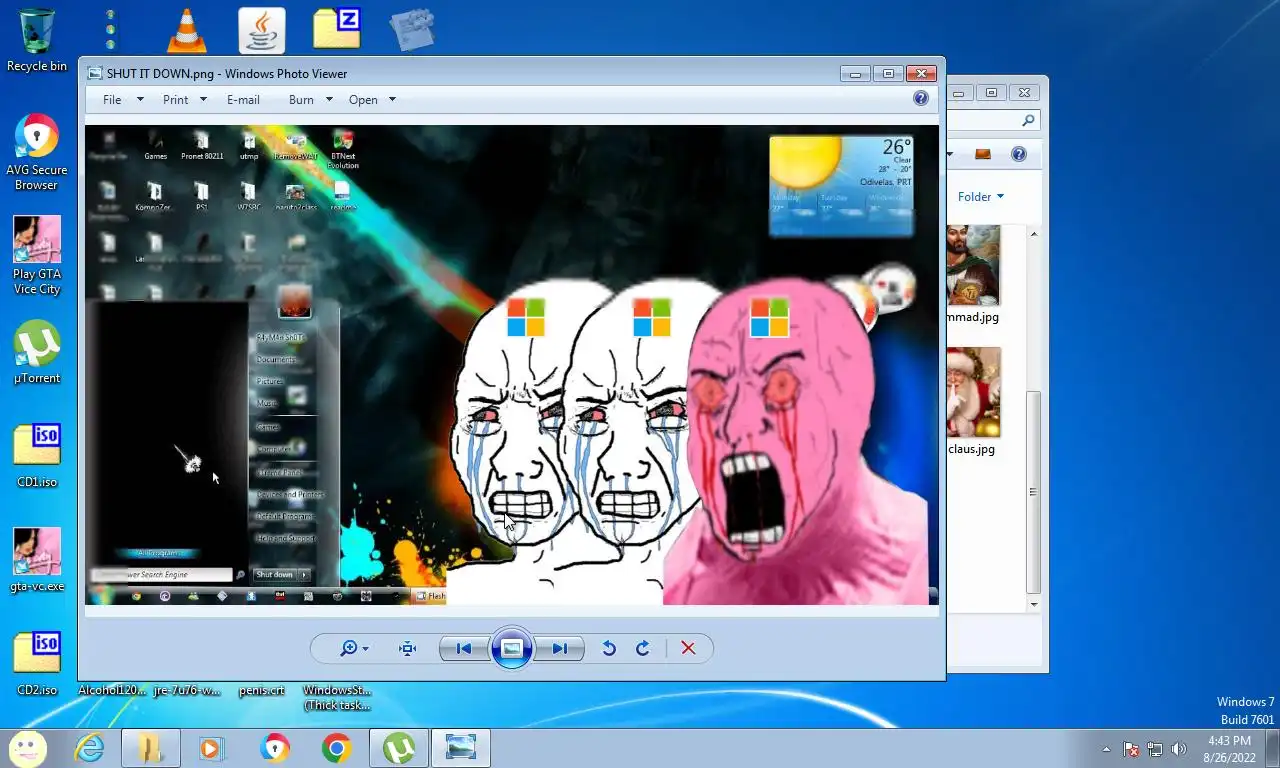Click the Explorer scrollbar up arrow
This screenshot has width=1280, height=768.
click(1034, 234)
